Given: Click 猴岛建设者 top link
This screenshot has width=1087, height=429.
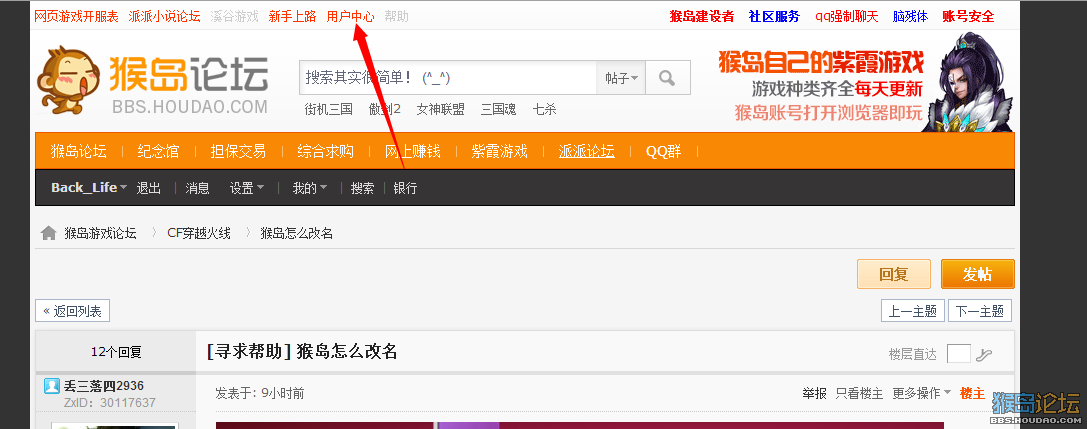Looking at the screenshot, I should click(702, 16).
